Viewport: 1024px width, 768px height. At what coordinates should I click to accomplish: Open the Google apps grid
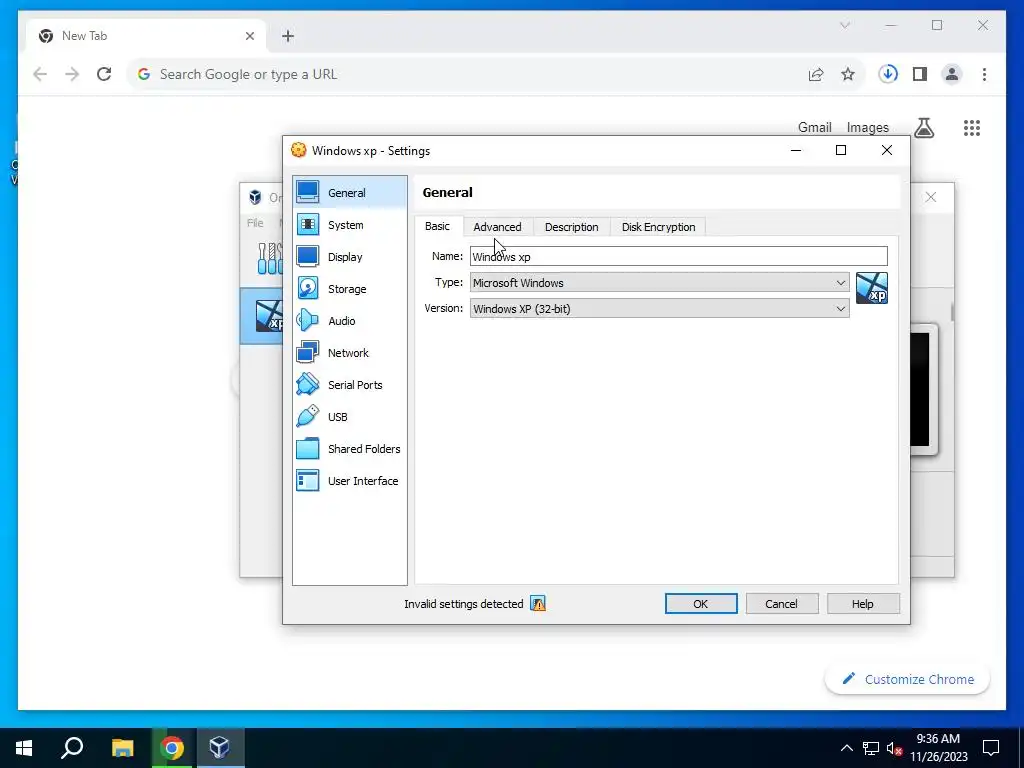coord(972,127)
